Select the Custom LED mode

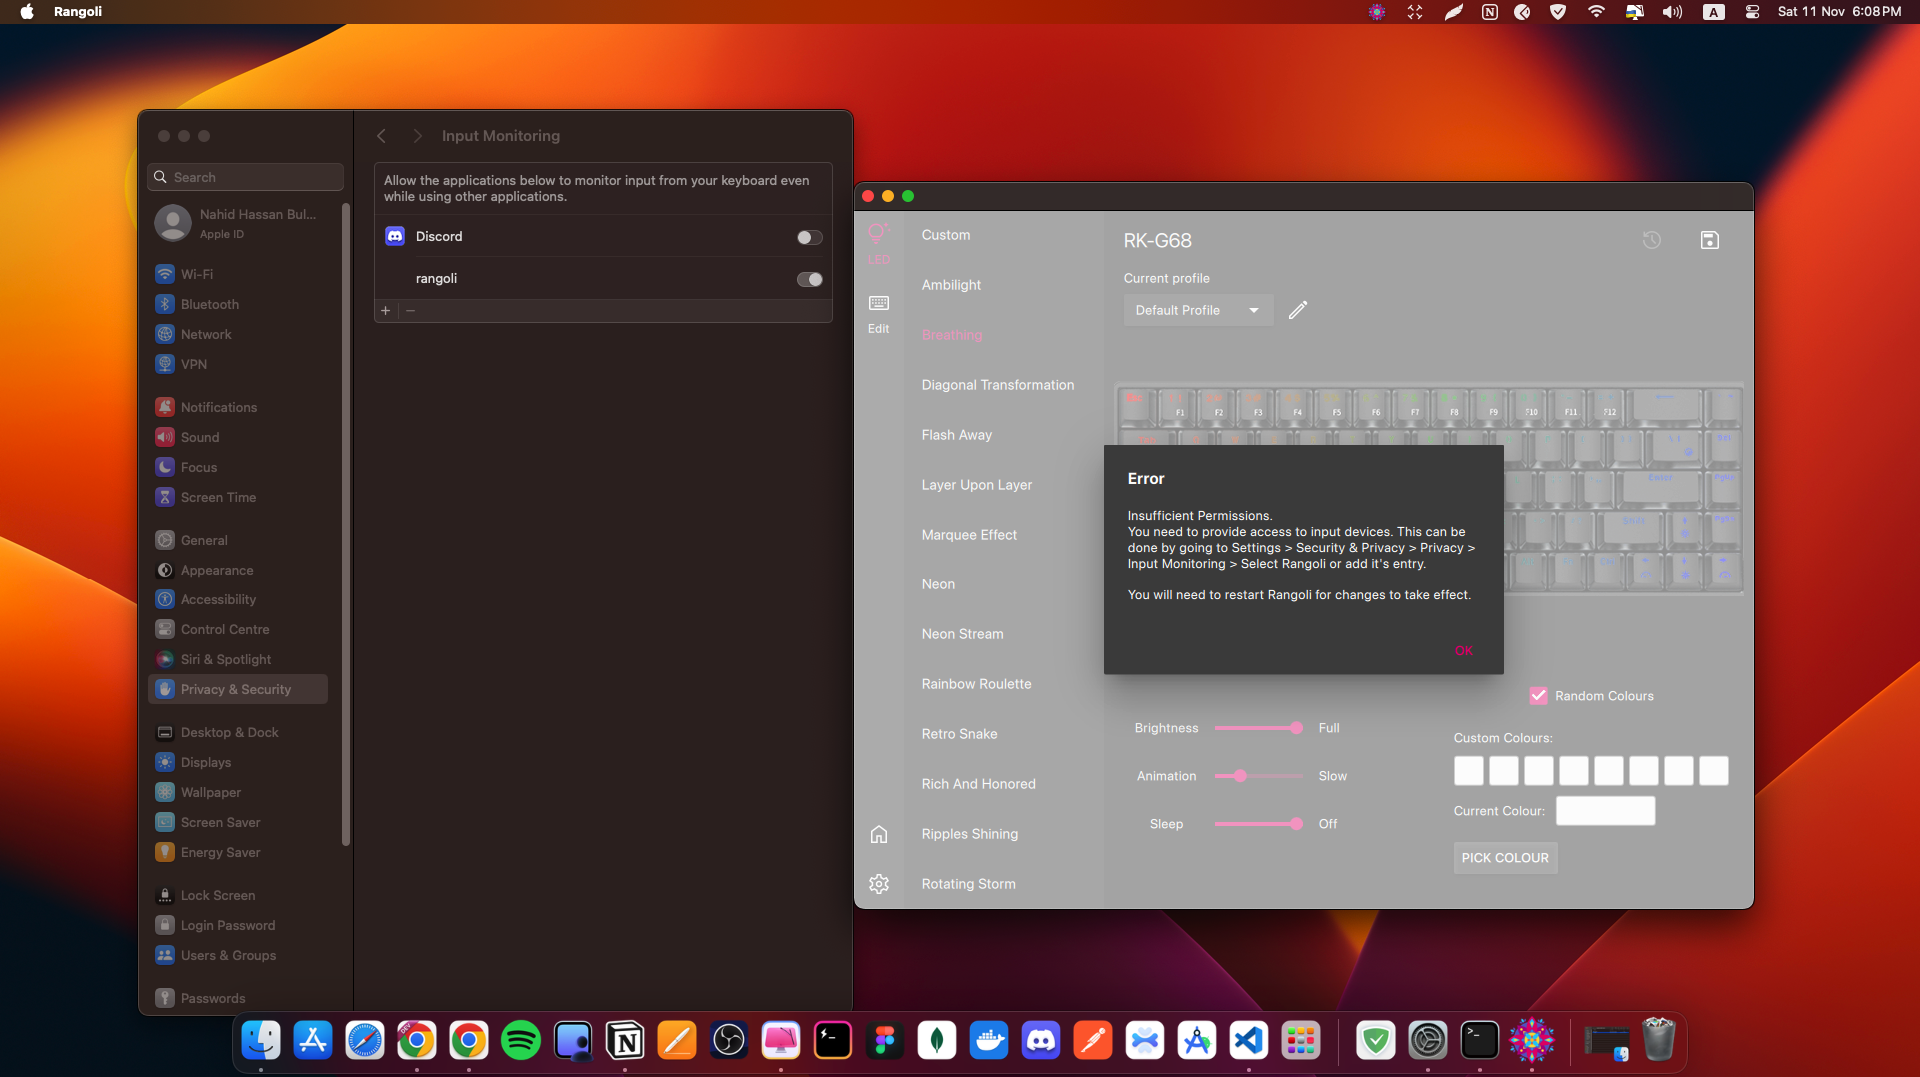point(946,235)
